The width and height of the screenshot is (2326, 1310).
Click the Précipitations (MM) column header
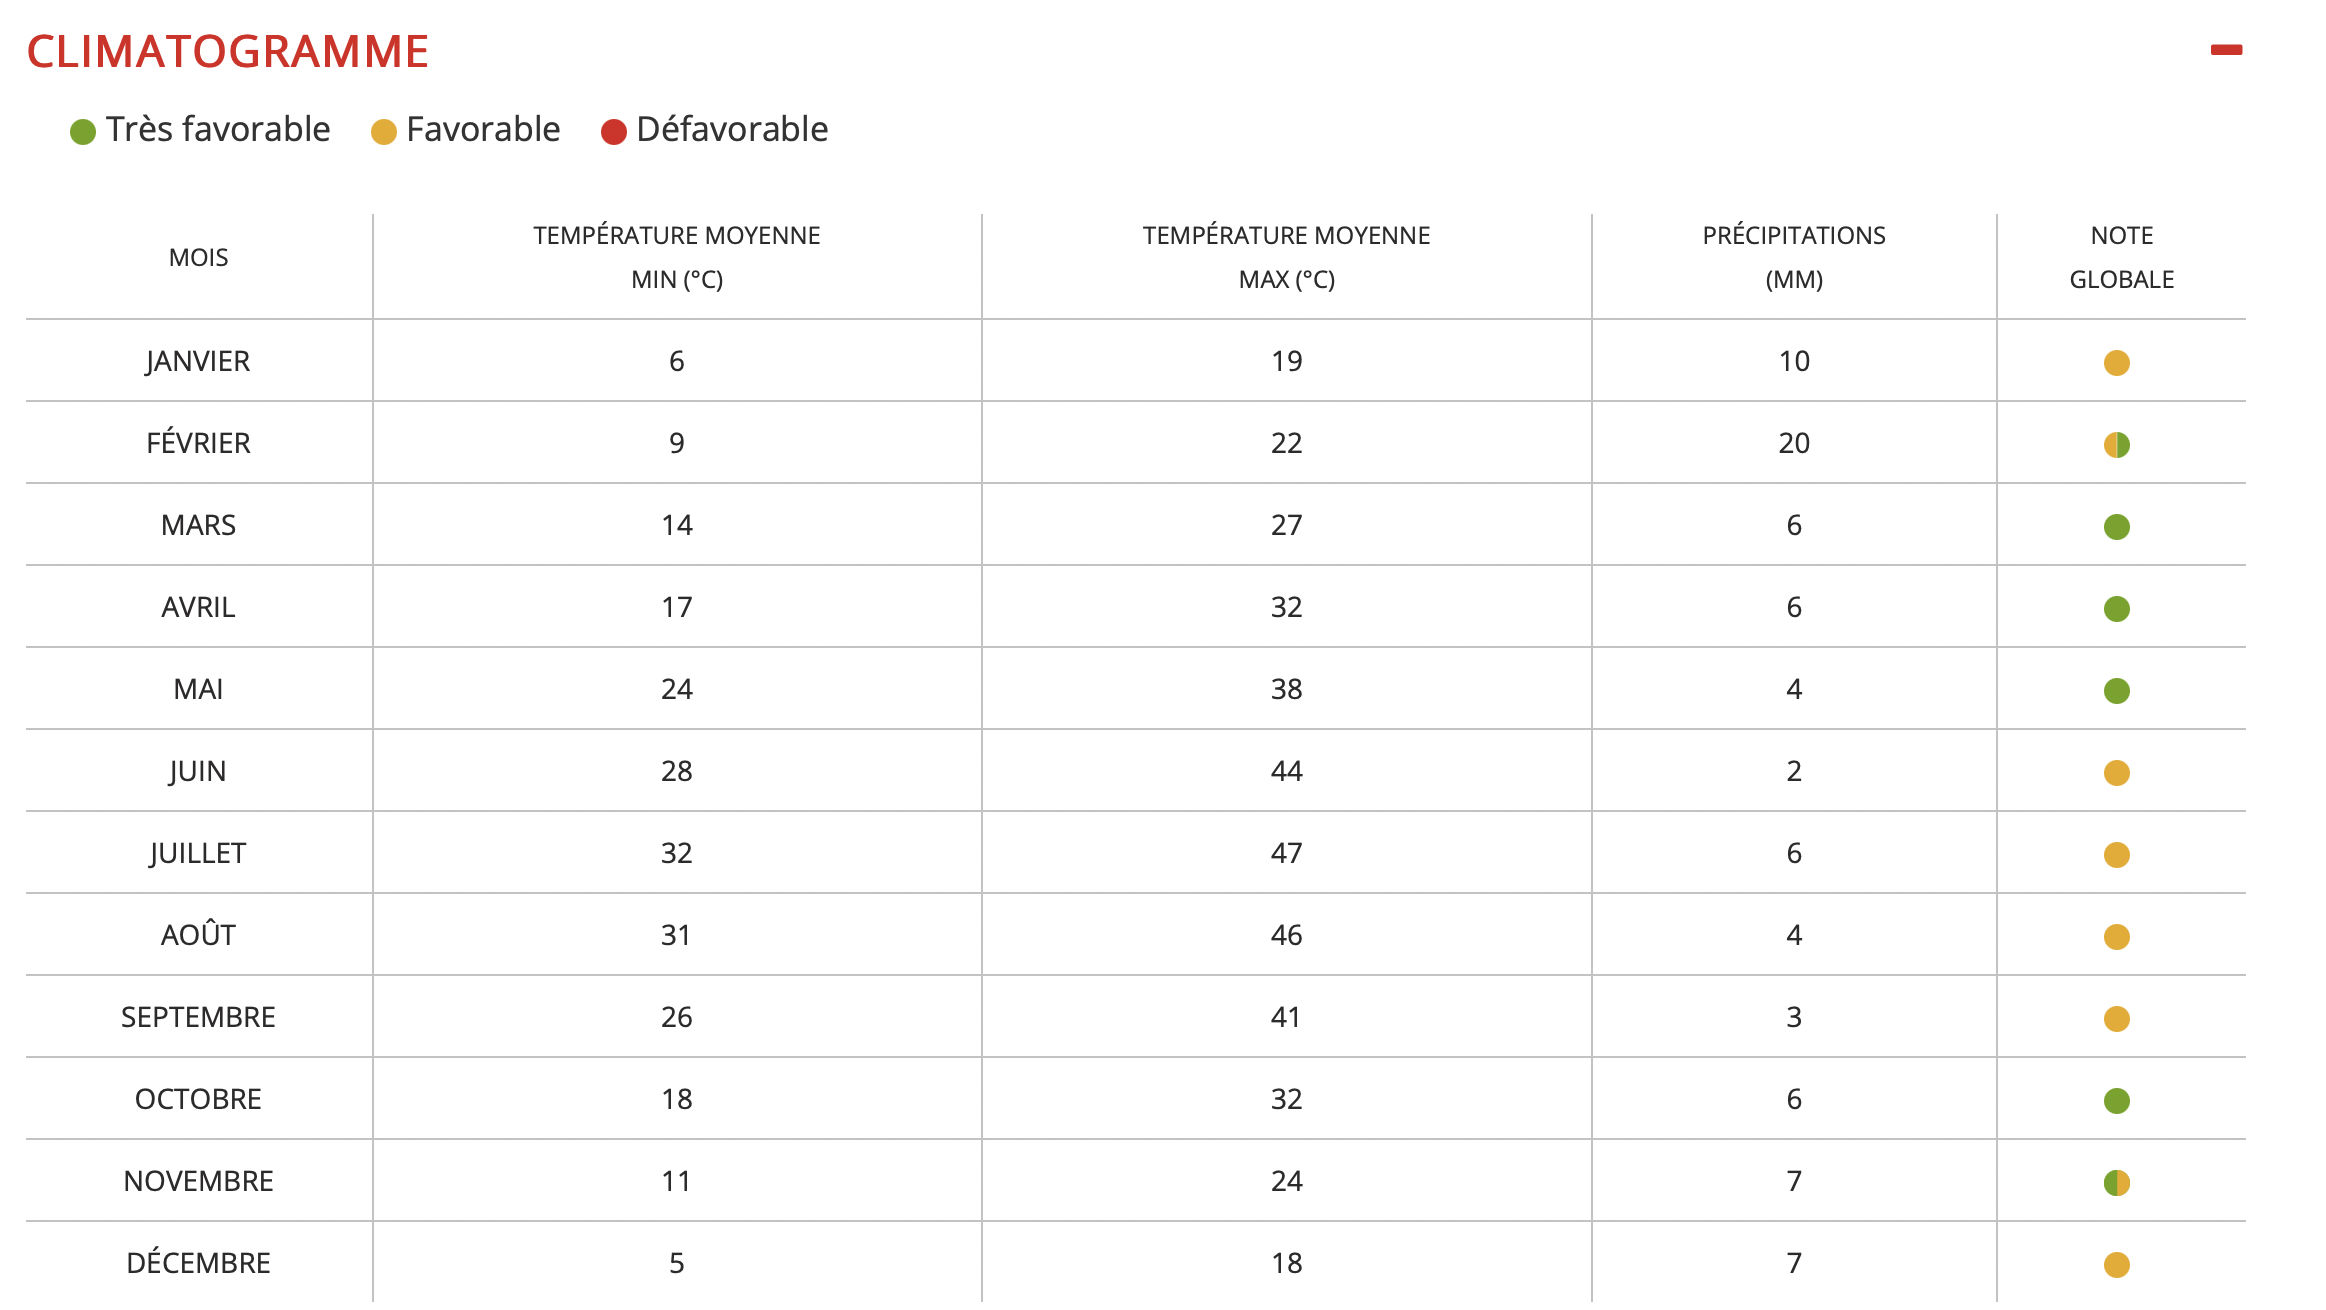[x=1793, y=257]
